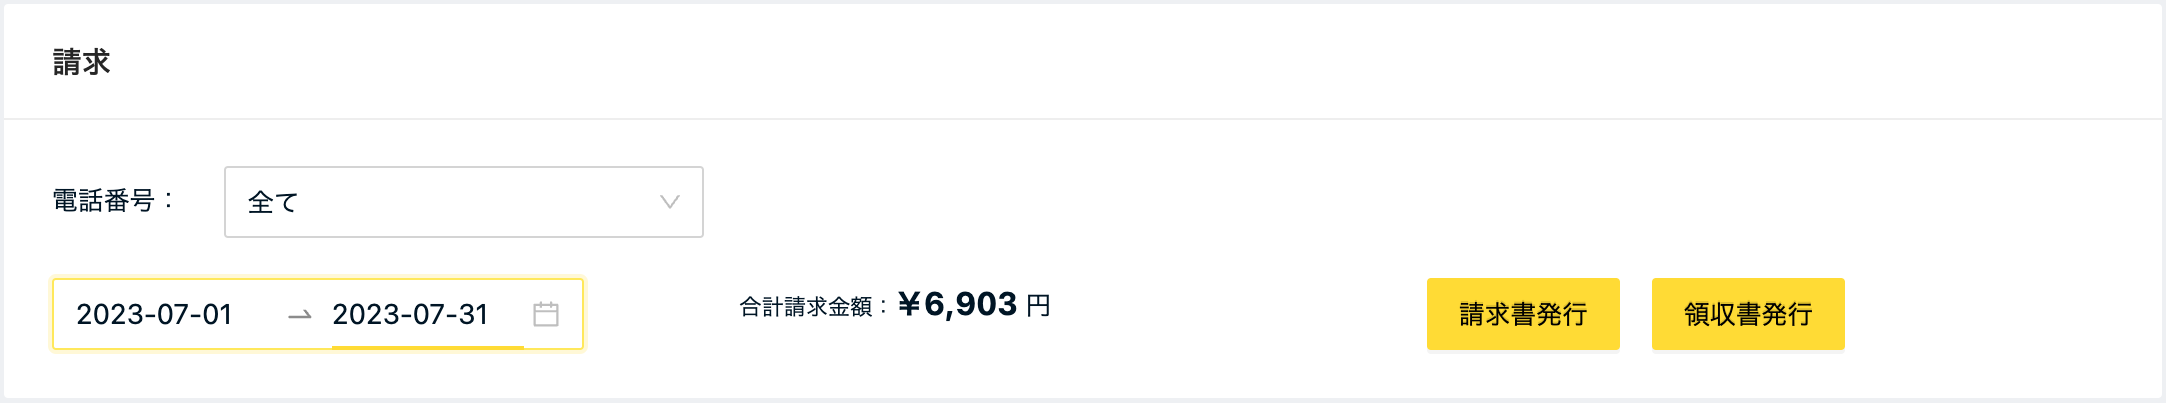This screenshot has height=403, width=2166.
Task: Click the 6,903 amount figure
Action: tap(970, 304)
